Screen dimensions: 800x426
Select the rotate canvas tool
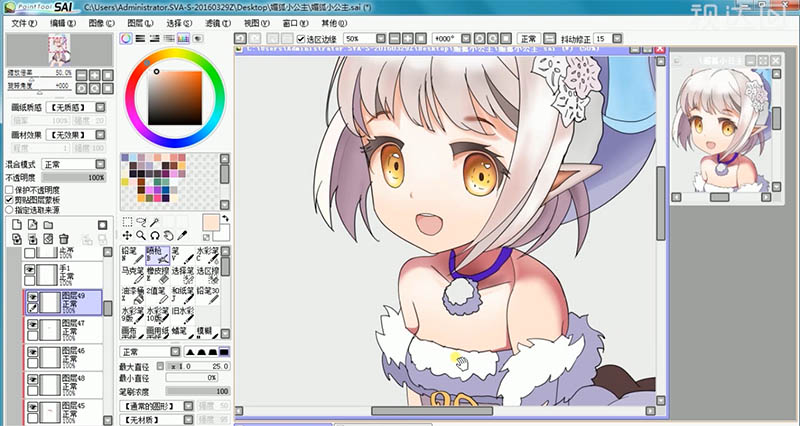click(x=154, y=236)
